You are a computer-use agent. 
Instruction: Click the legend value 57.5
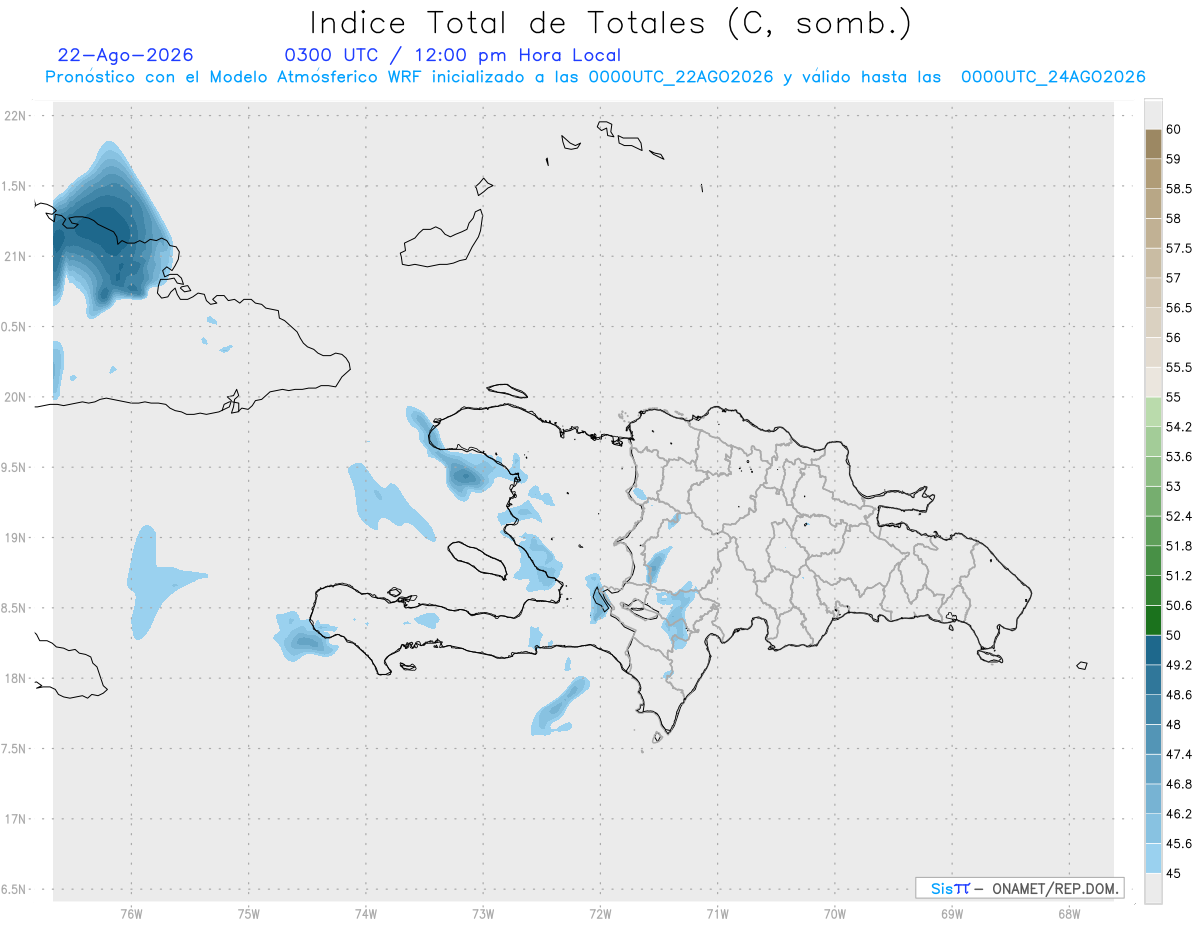[1179, 248]
